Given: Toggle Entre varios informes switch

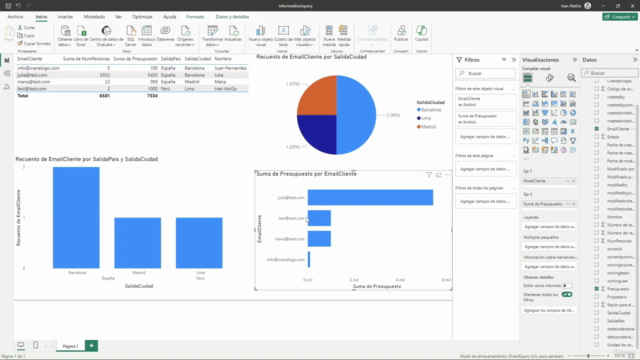Looking at the screenshot, I should (x=567, y=286).
